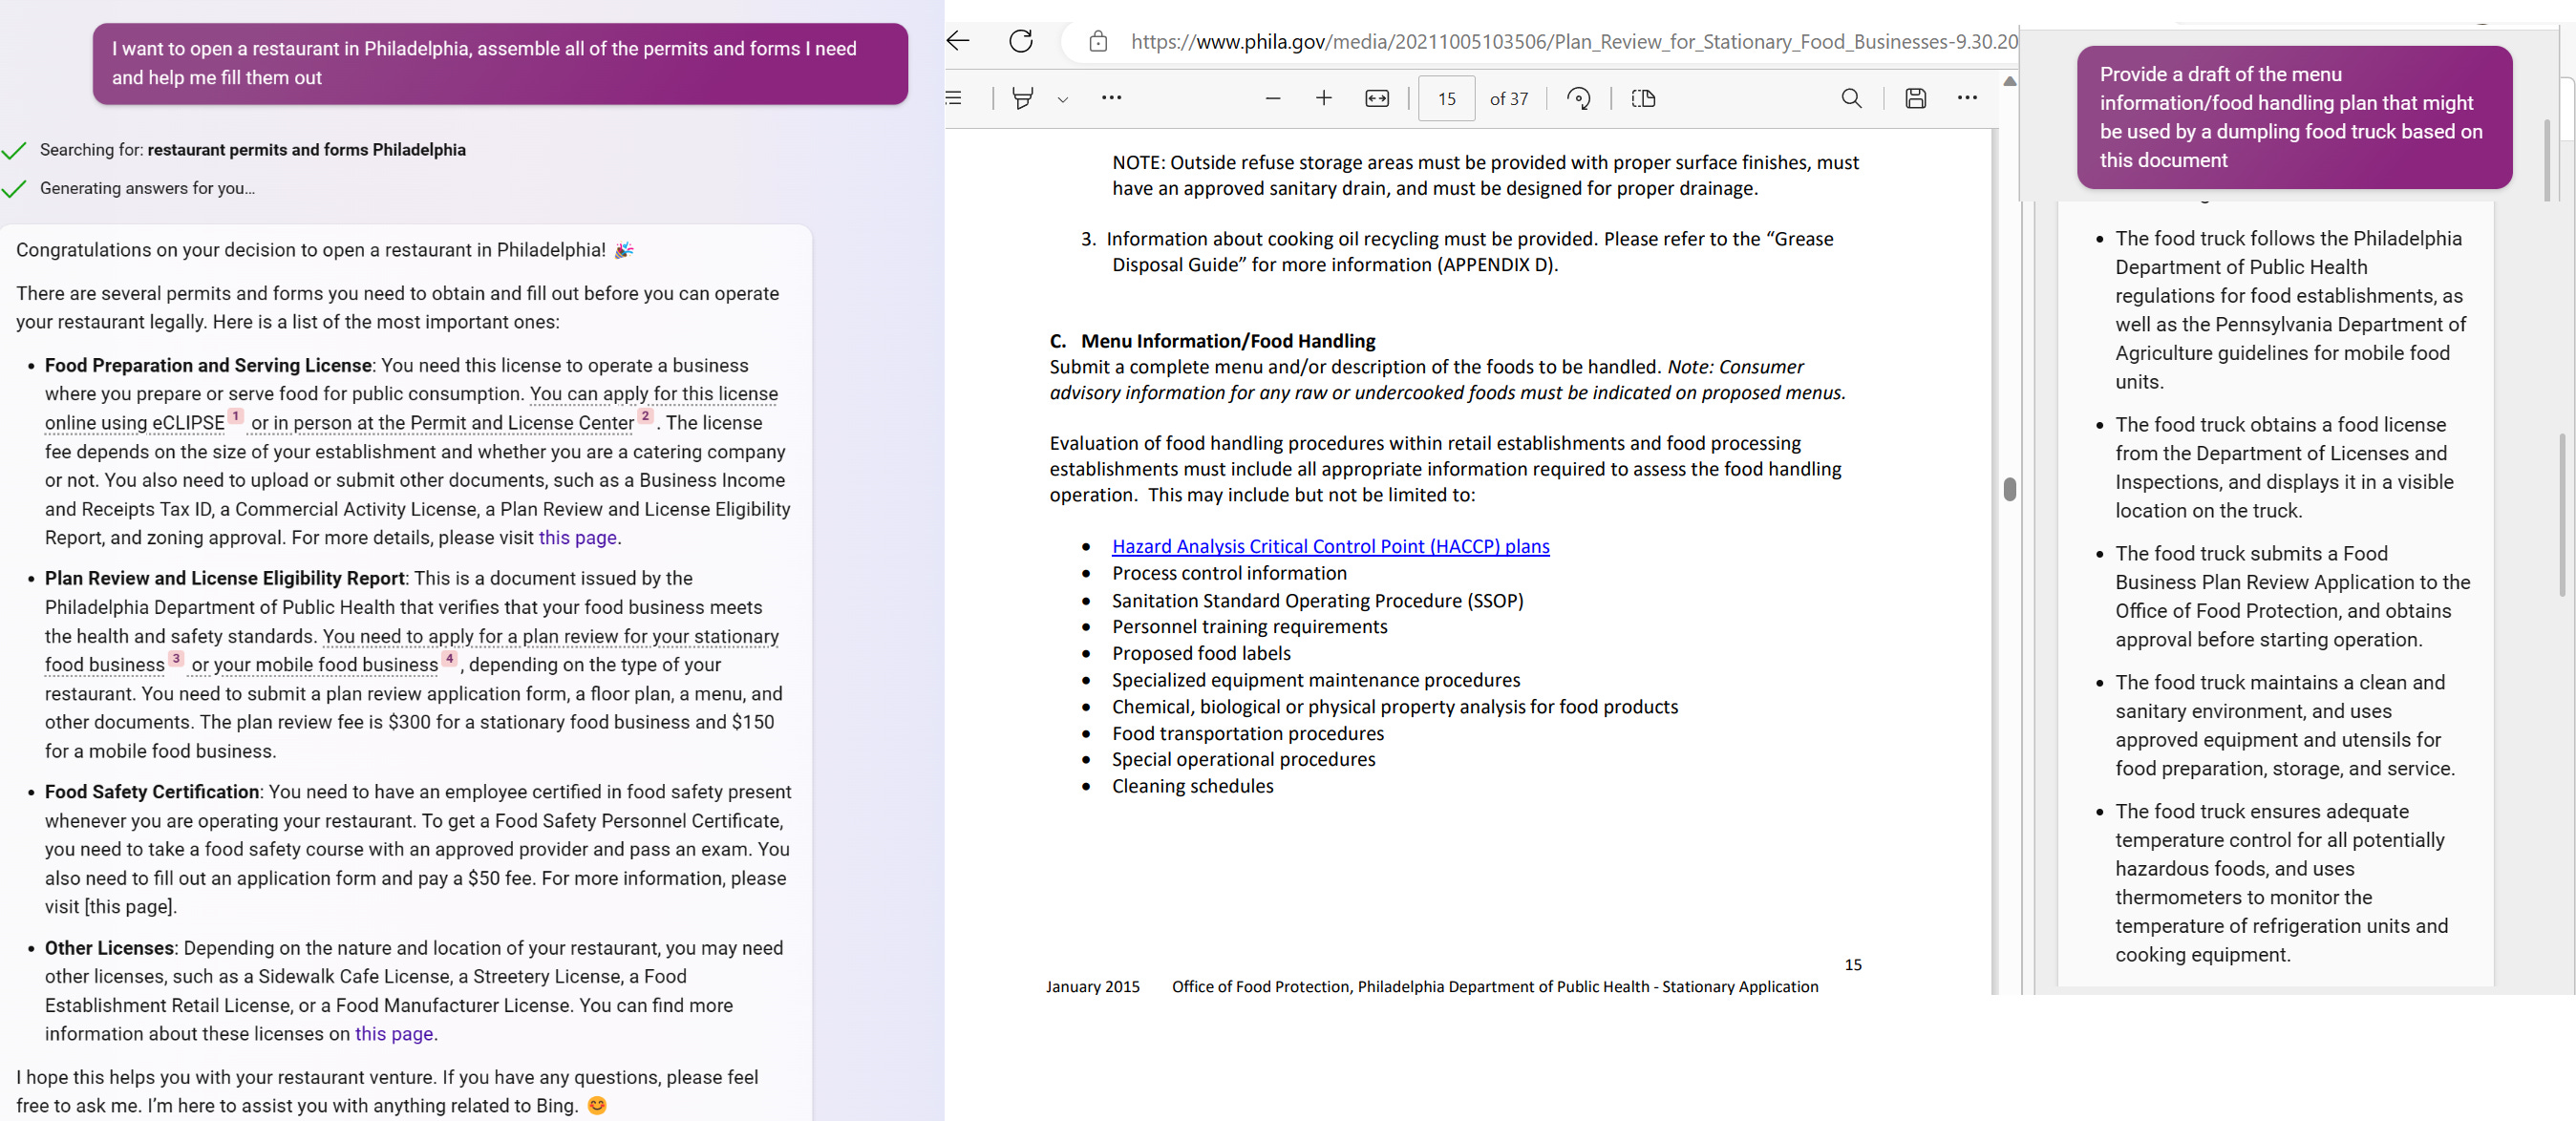This screenshot has width=2576, height=1121.
Task: Expand the highlight color dropdown chevron
Action: (x=1062, y=99)
